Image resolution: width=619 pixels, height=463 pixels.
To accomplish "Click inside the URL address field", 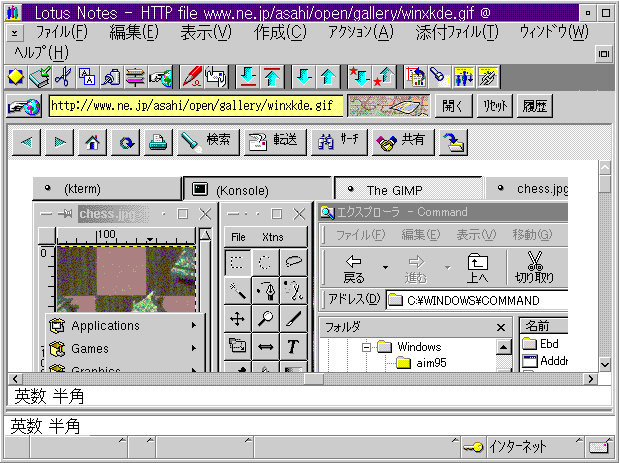I will pyautogui.click(x=196, y=106).
